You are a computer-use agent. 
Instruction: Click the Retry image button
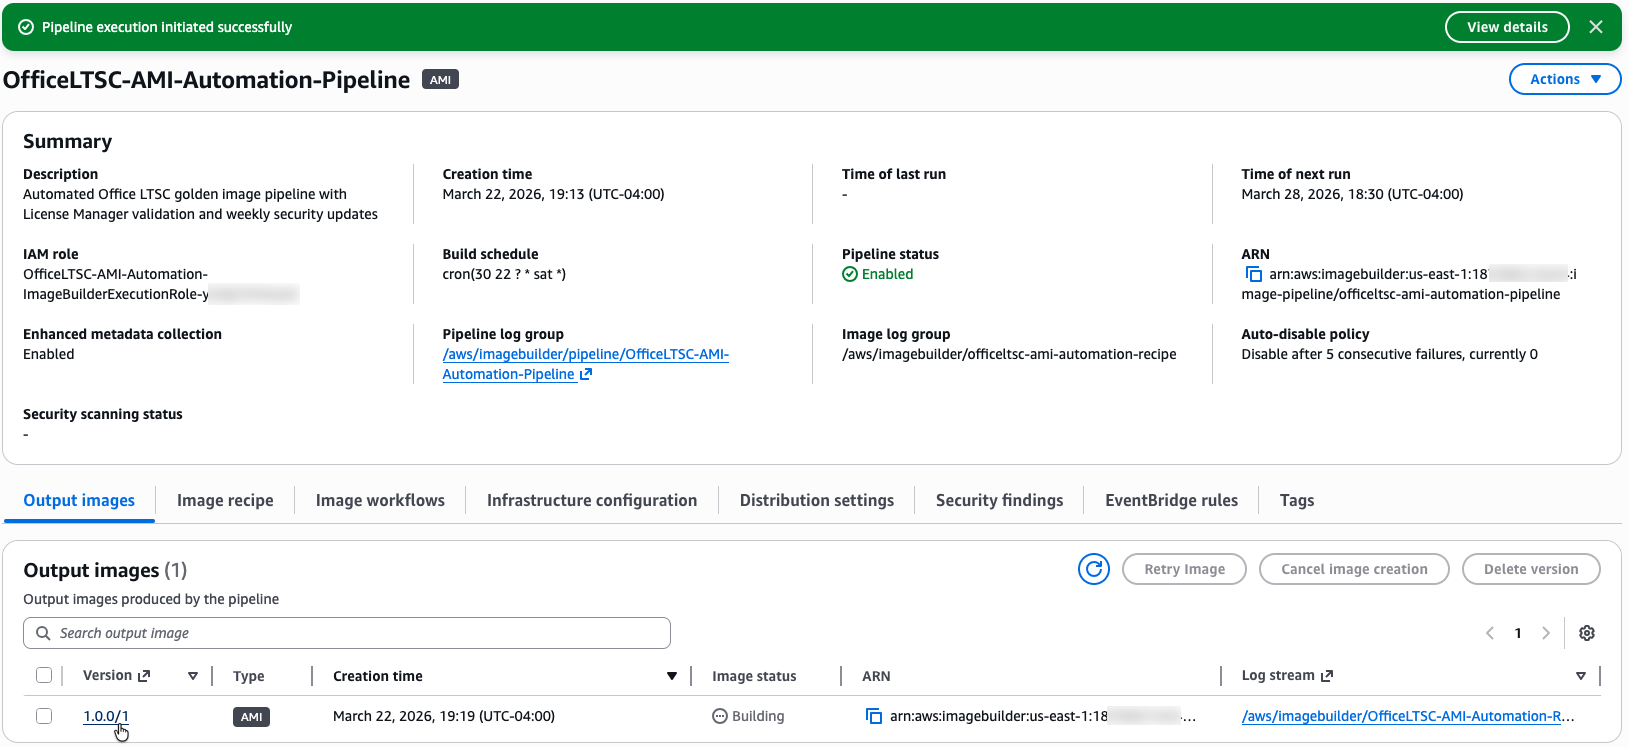tap(1184, 569)
